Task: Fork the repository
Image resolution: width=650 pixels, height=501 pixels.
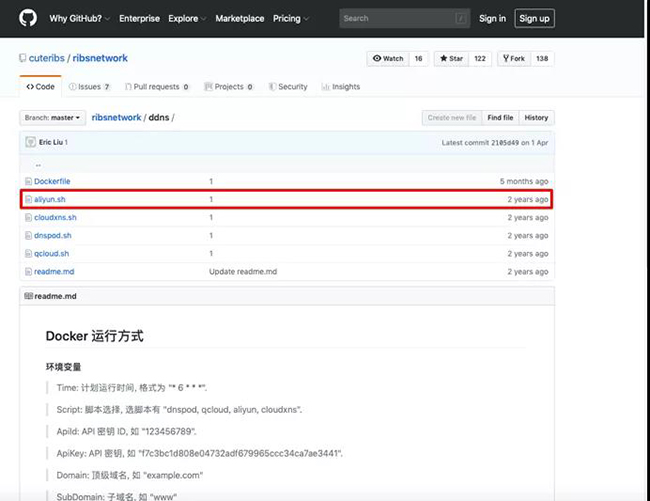Action: pos(514,58)
